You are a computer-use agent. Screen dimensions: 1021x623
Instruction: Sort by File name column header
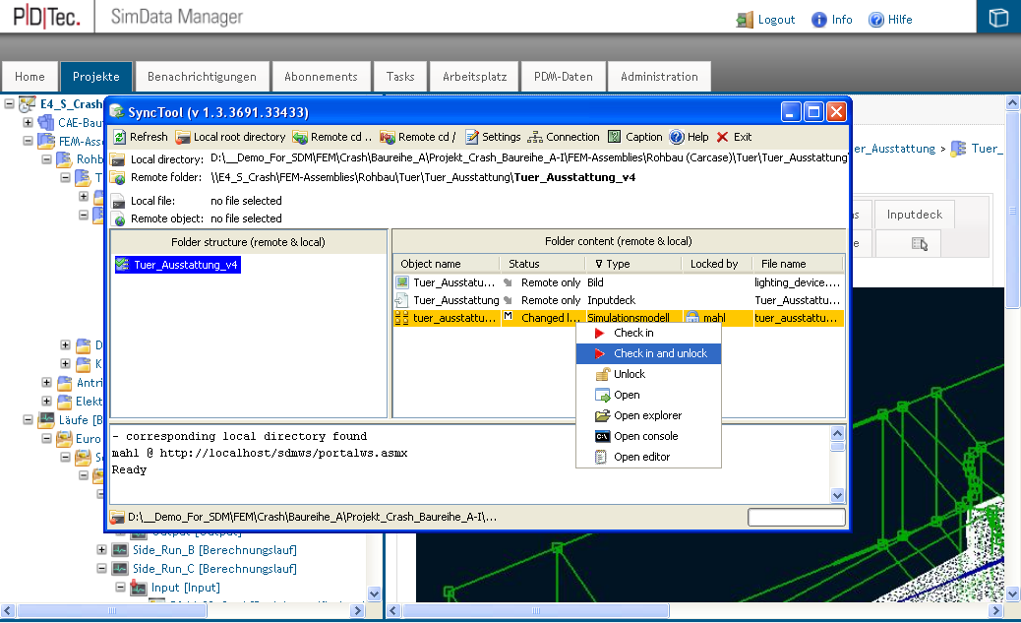coord(798,264)
